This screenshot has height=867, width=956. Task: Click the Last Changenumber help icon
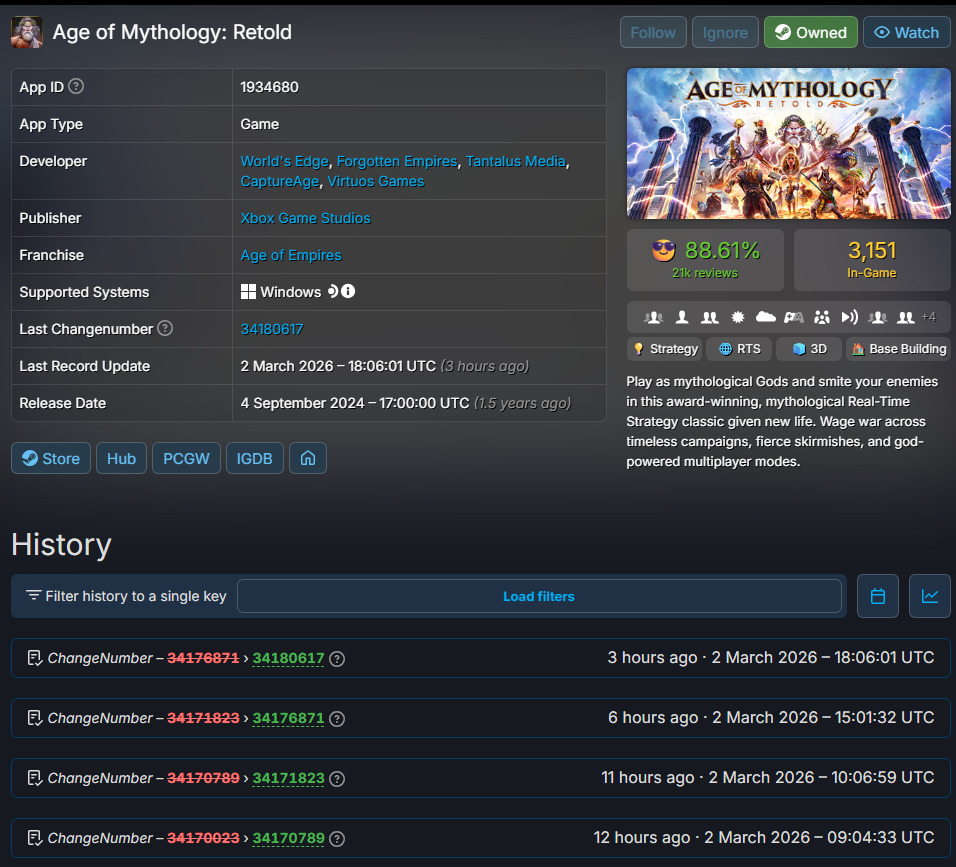(166, 329)
